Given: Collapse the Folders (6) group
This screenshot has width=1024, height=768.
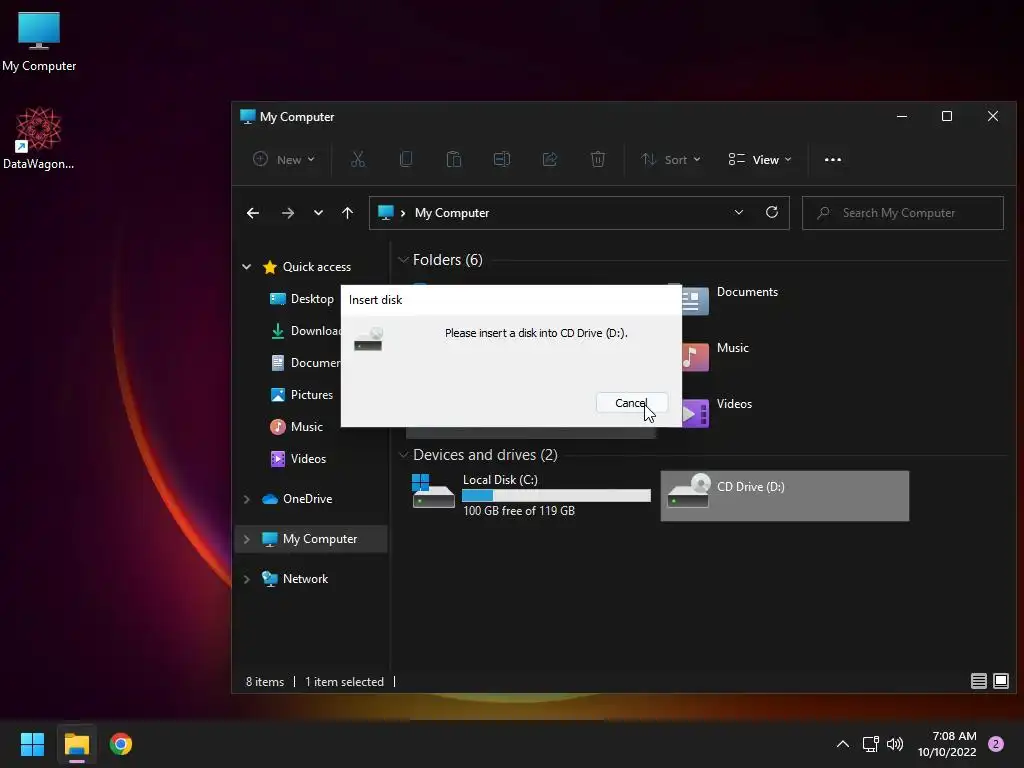Looking at the screenshot, I should tap(404, 260).
